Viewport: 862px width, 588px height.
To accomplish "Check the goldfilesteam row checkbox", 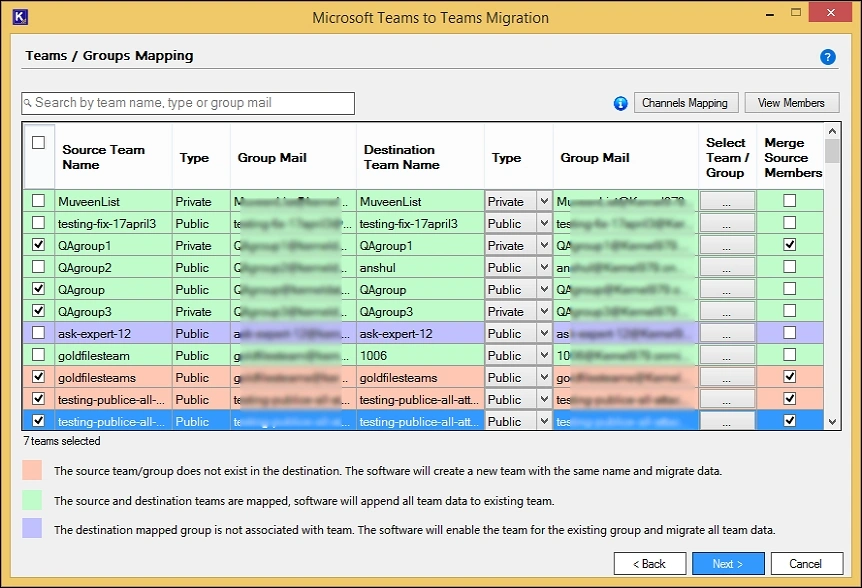I will point(38,354).
